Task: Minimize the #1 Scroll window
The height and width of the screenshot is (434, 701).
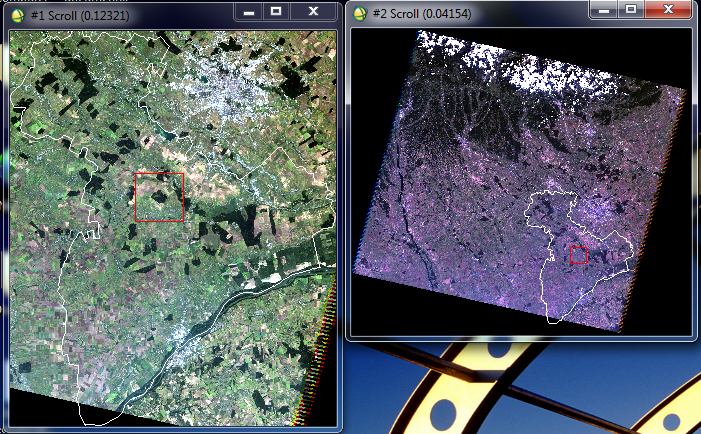Action: (249, 11)
